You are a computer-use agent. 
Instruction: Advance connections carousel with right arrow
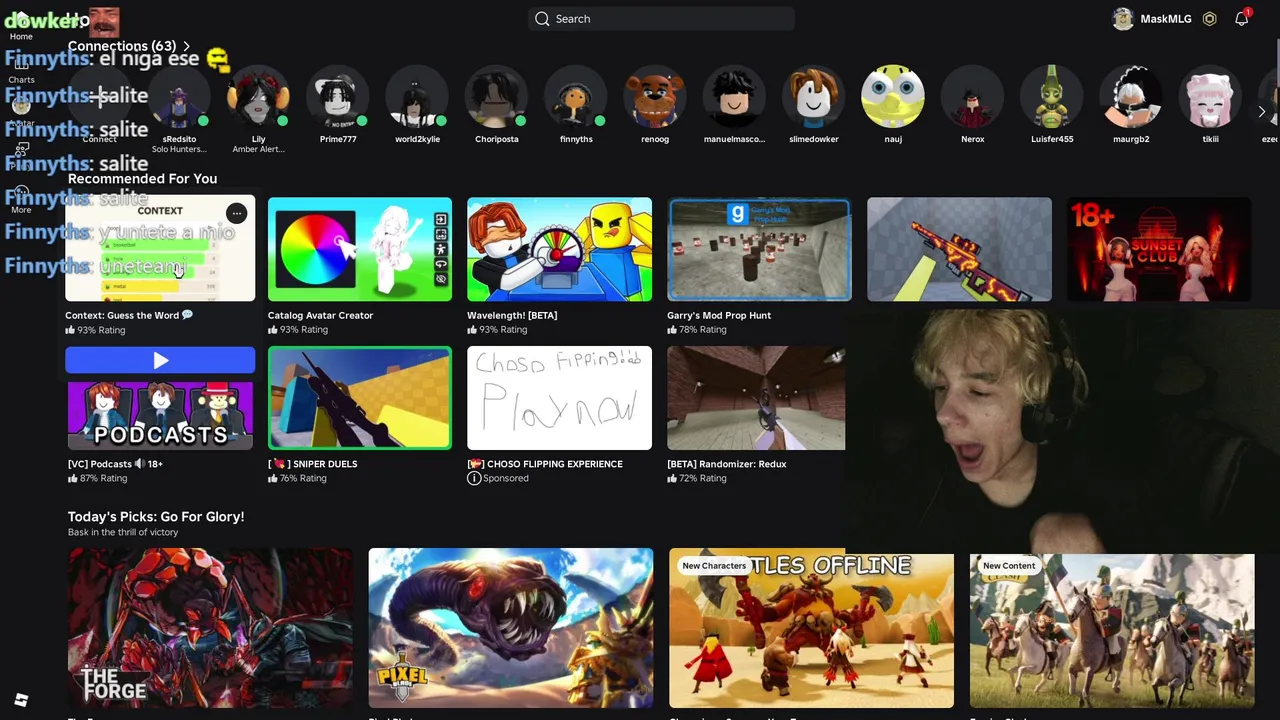pyautogui.click(x=1261, y=112)
